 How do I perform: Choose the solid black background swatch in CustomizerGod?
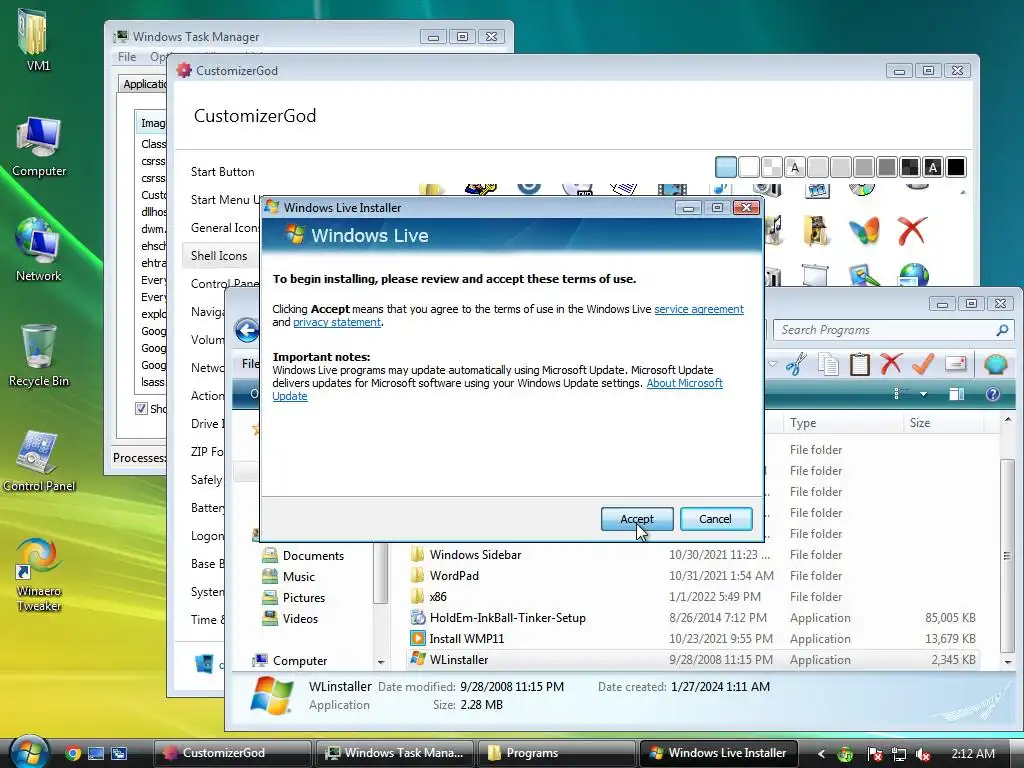pos(955,167)
